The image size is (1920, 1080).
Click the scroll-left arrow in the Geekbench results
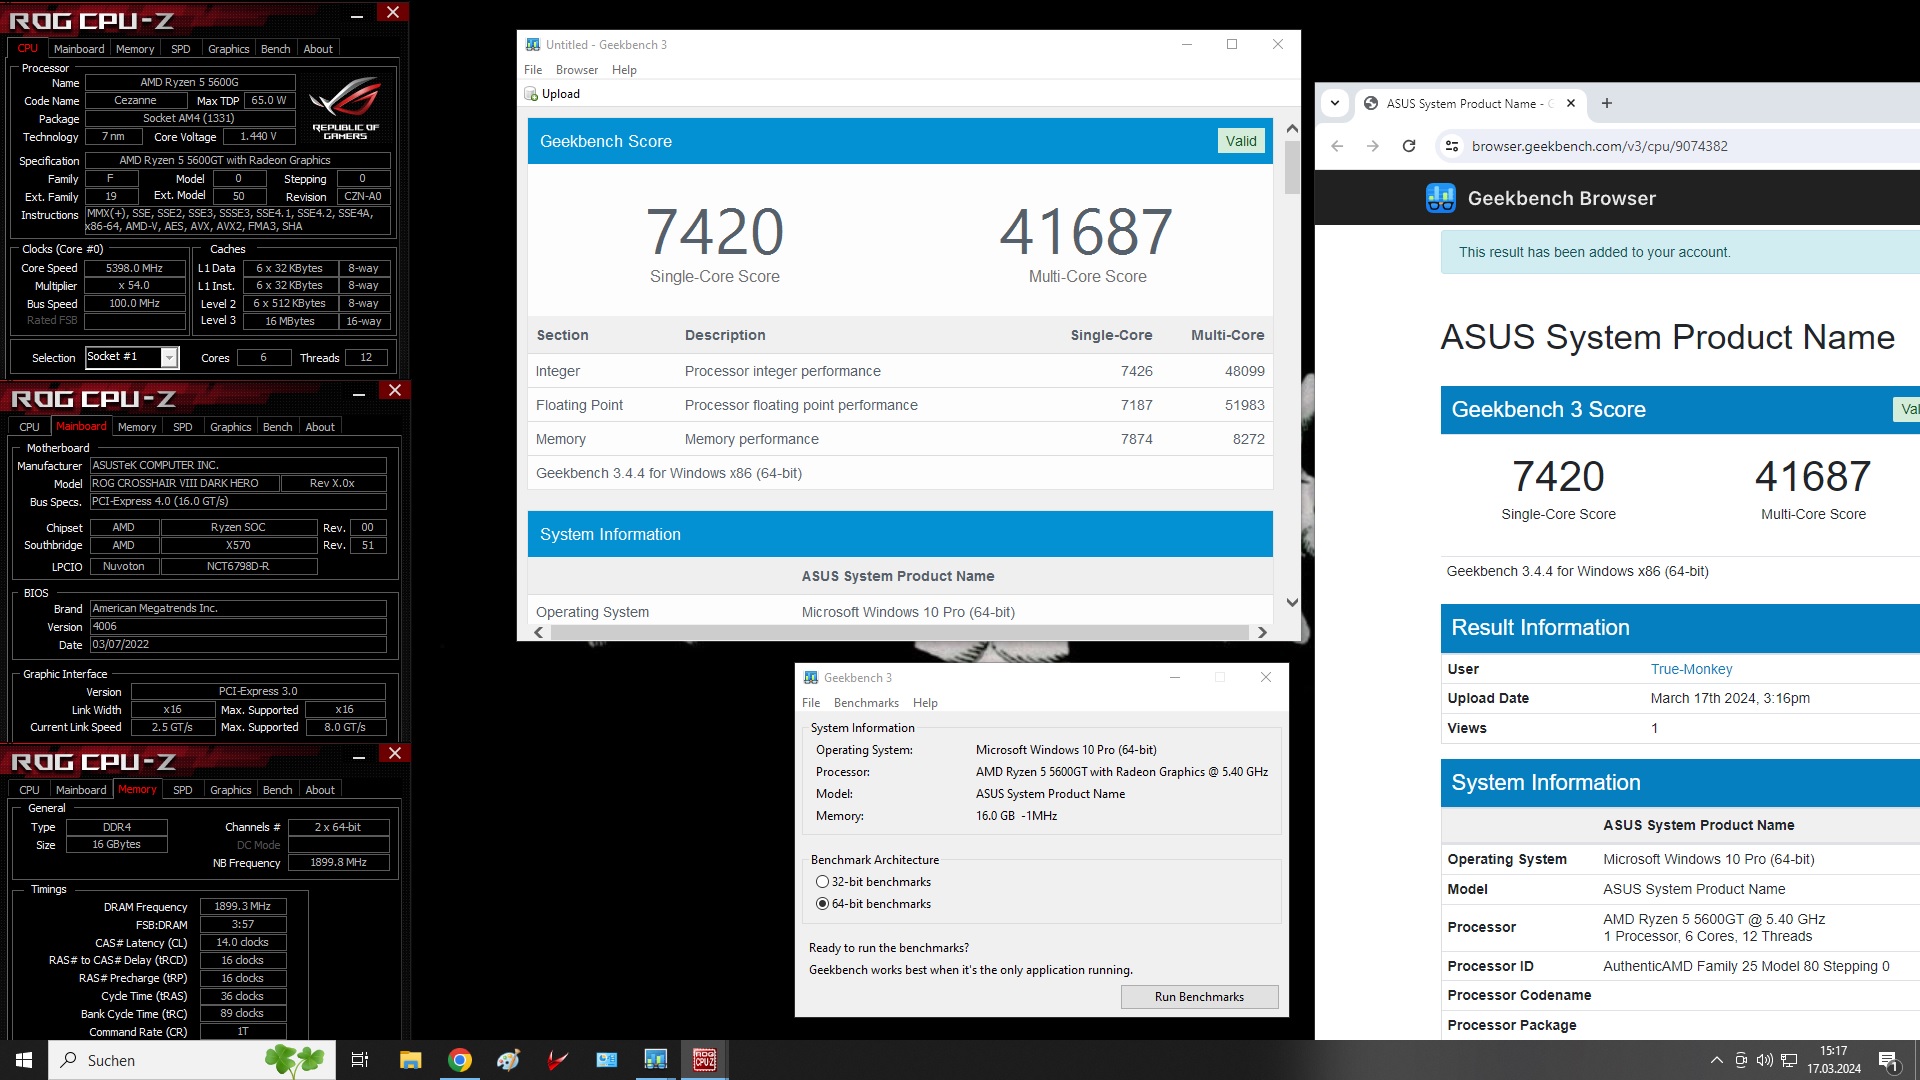[x=539, y=632]
